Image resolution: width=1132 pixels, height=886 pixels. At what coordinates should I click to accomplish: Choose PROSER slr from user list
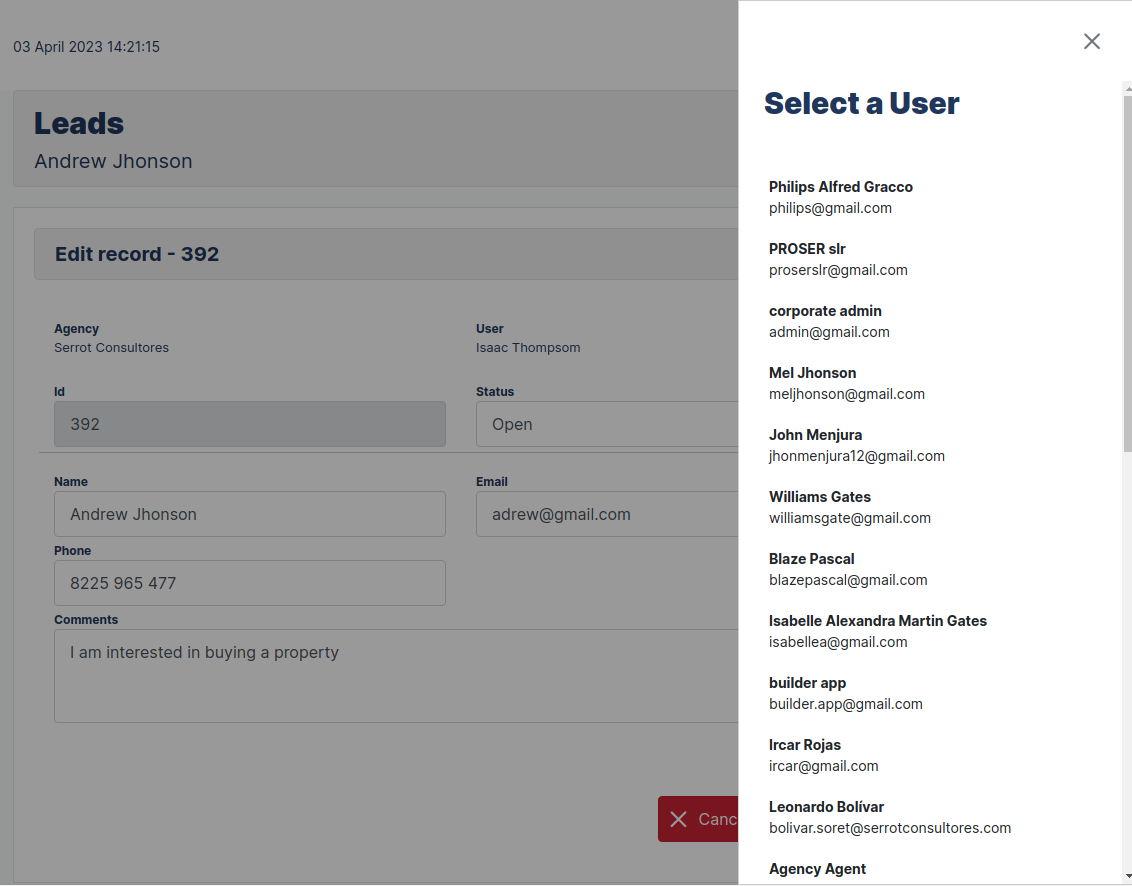coord(838,259)
